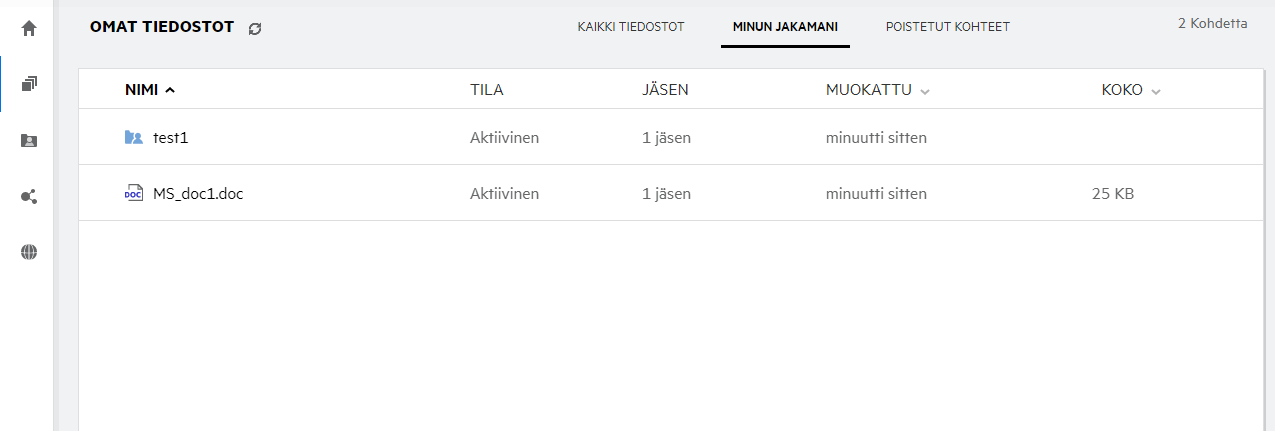Sort by the Muokattu column arrow

[x=925, y=91]
